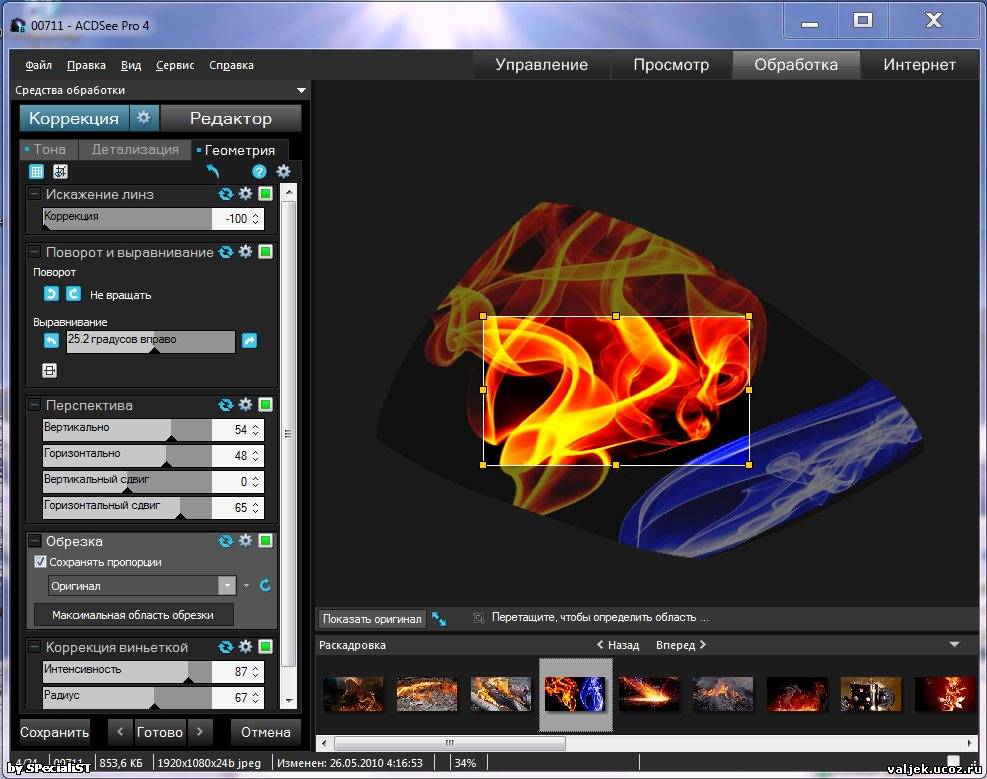Click rotate right icon under Поворот
The height and width of the screenshot is (779, 987).
tap(73, 294)
